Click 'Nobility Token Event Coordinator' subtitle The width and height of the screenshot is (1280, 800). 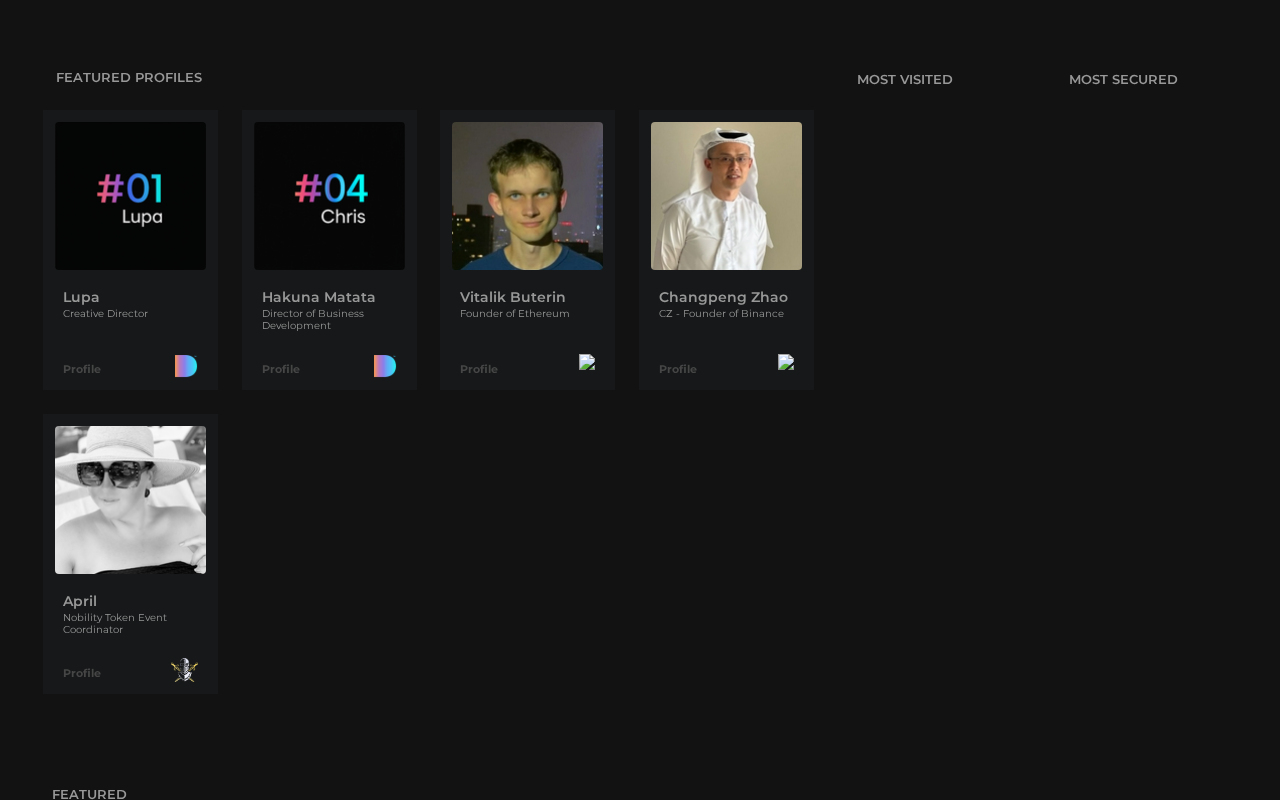115,623
